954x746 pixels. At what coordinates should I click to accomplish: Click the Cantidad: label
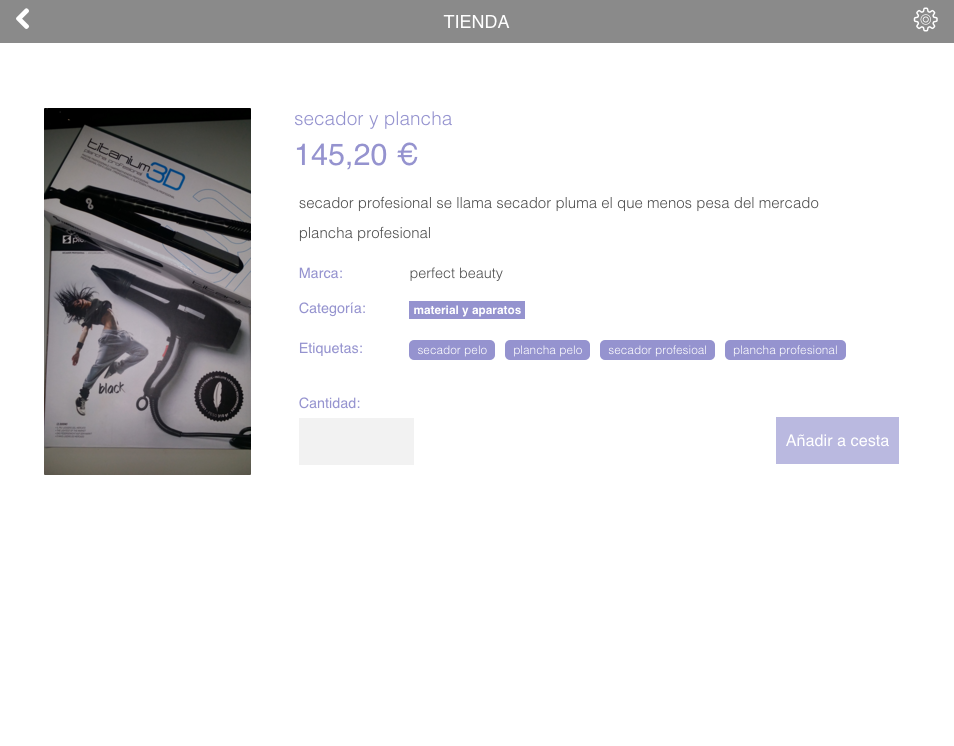(x=329, y=403)
